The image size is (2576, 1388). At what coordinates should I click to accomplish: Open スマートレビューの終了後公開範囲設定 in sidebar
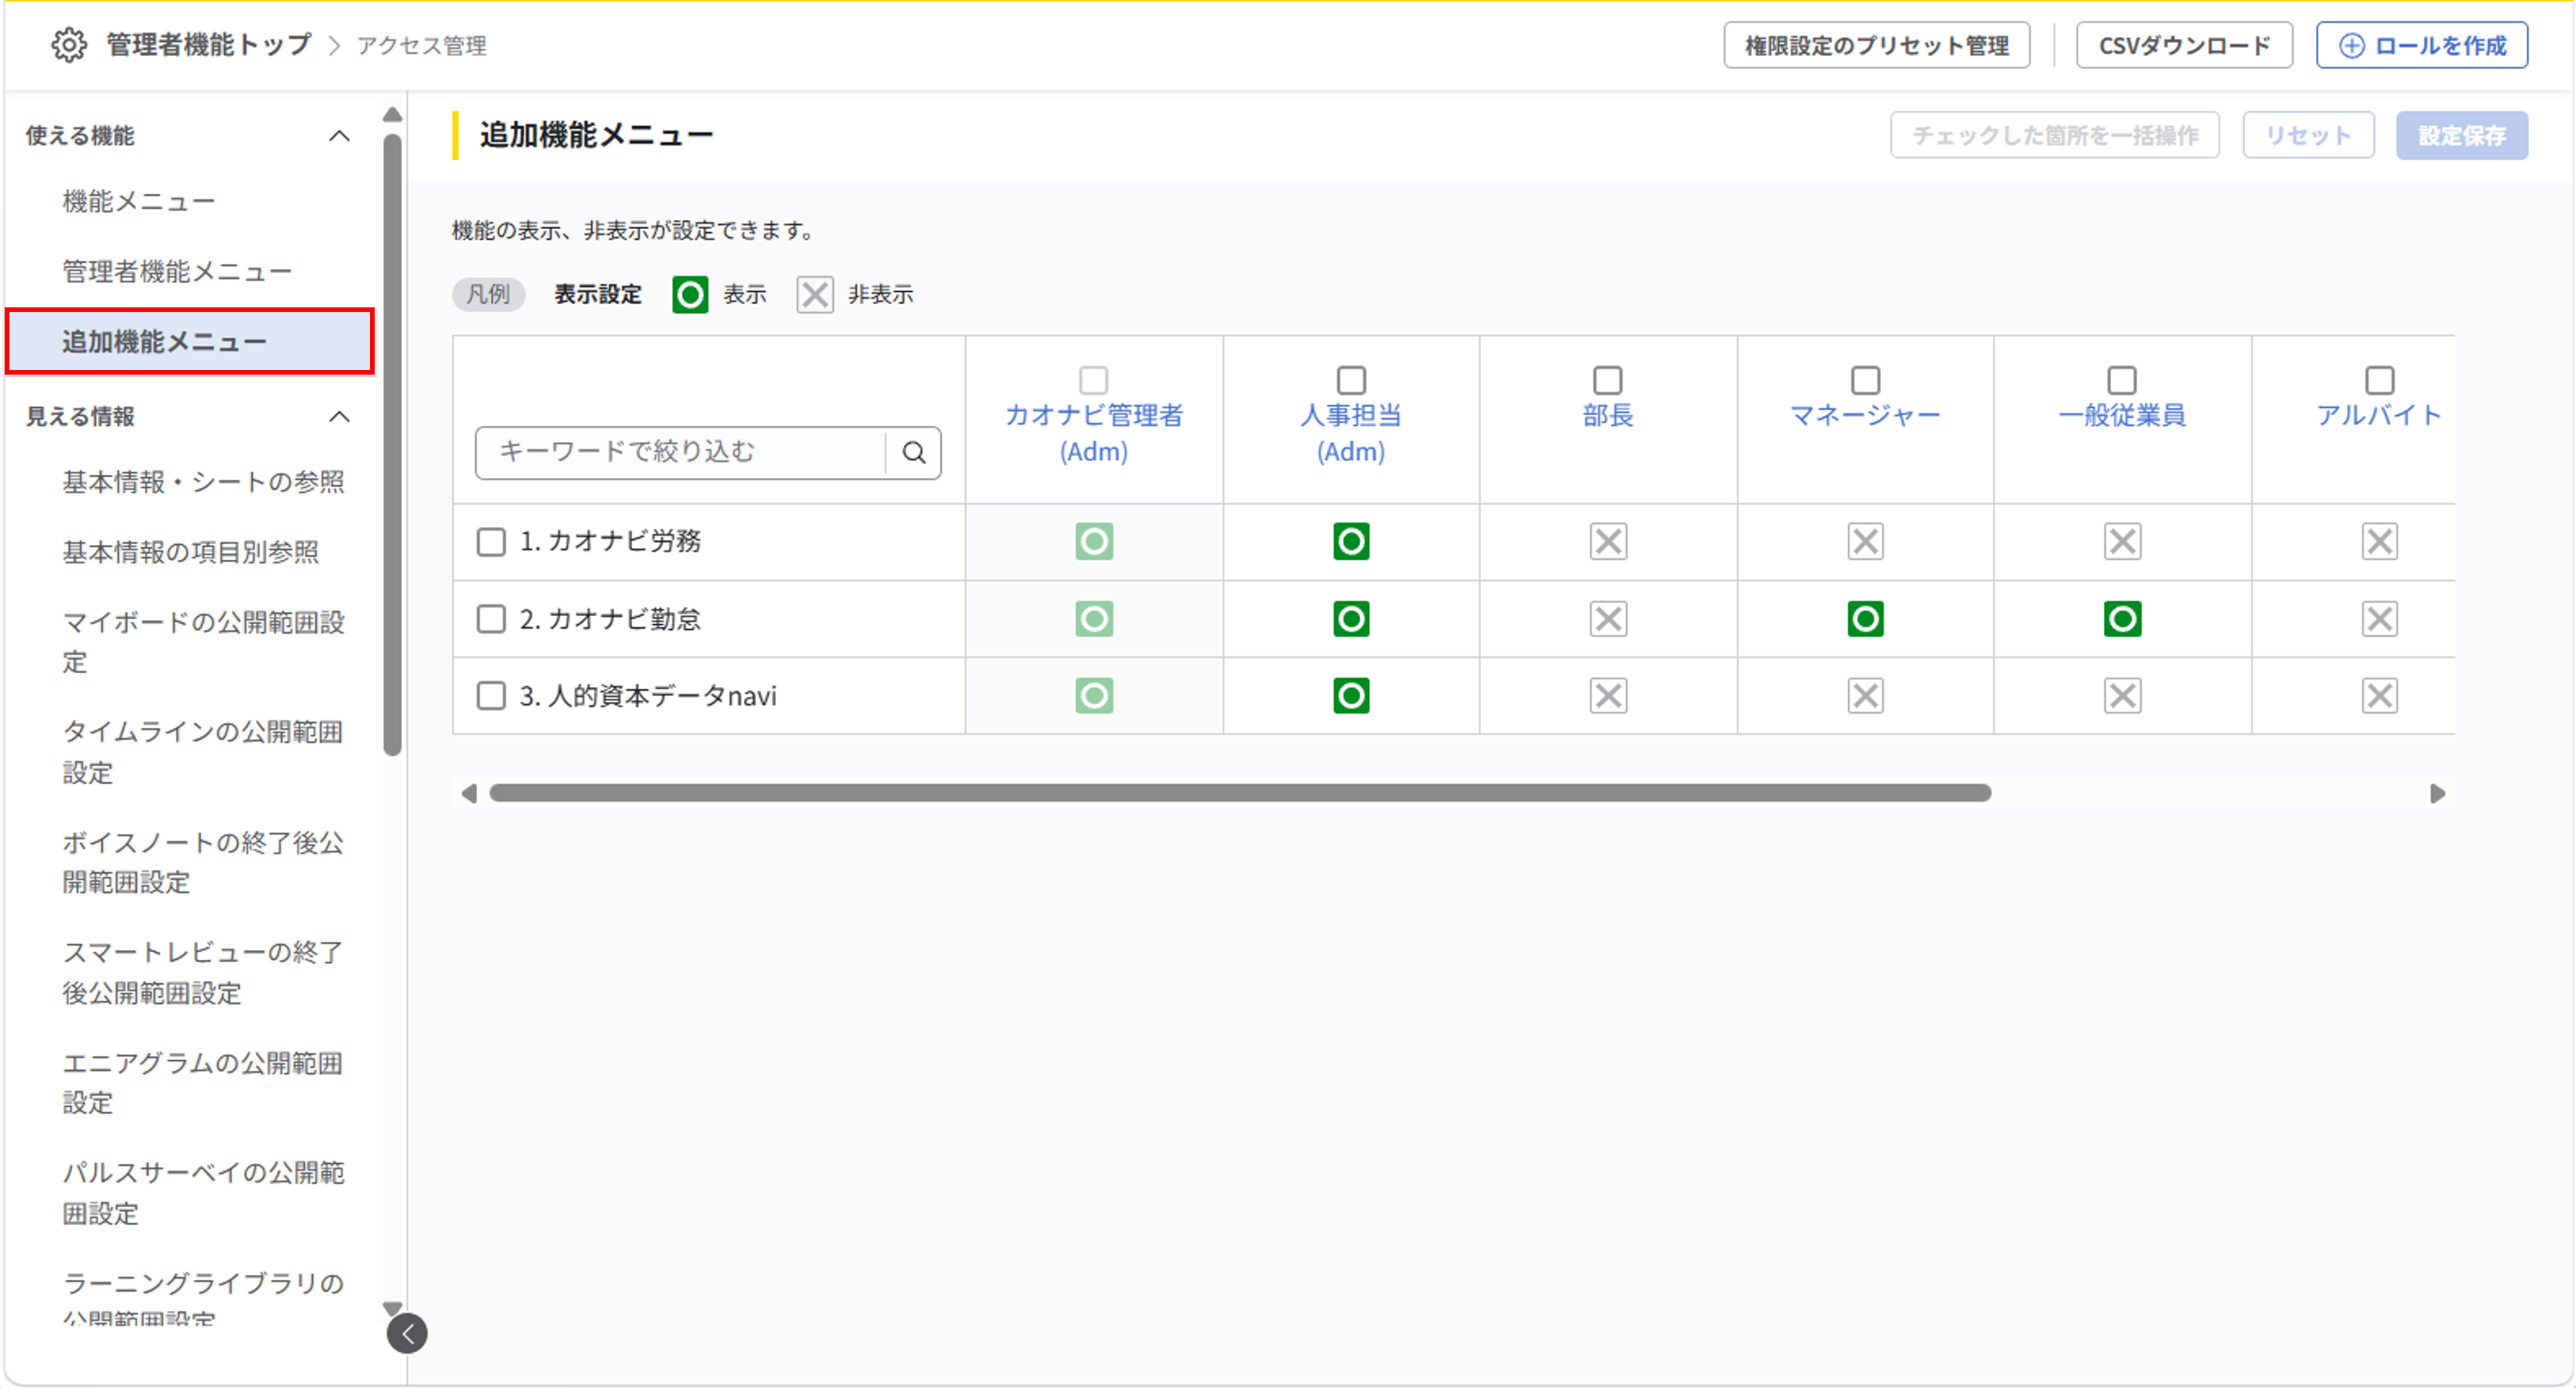click(x=203, y=972)
